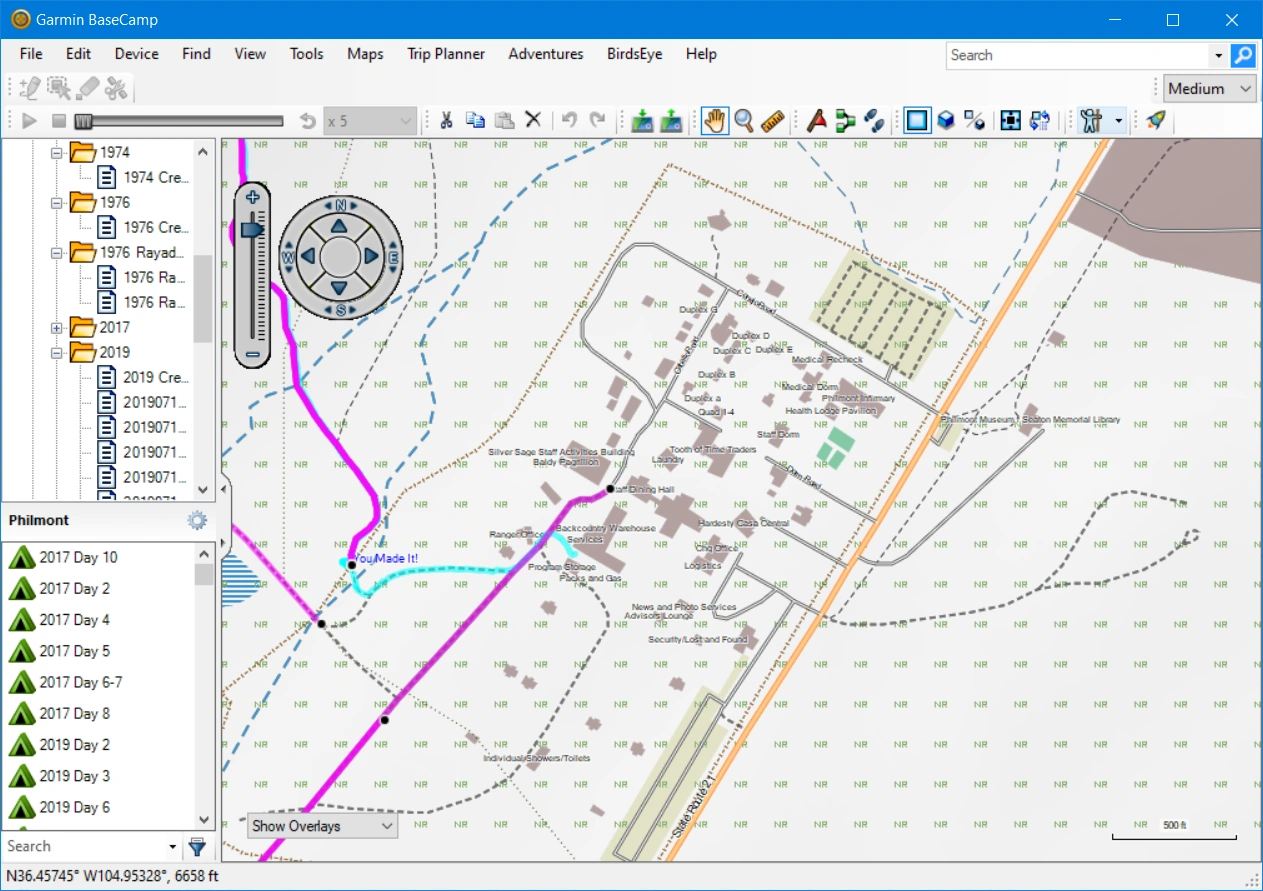Click the bottom-left Search field
Image resolution: width=1263 pixels, height=891 pixels.
tap(86, 846)
